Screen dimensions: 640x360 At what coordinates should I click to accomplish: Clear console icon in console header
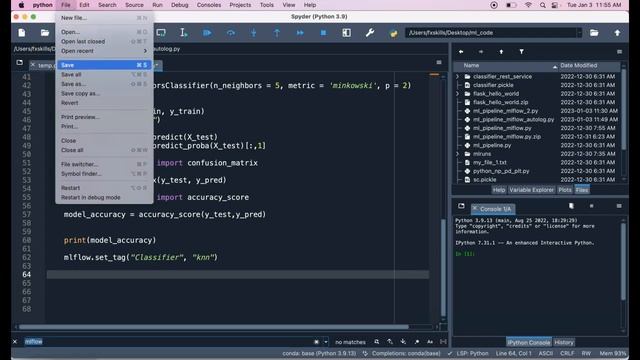pos(571,206)
